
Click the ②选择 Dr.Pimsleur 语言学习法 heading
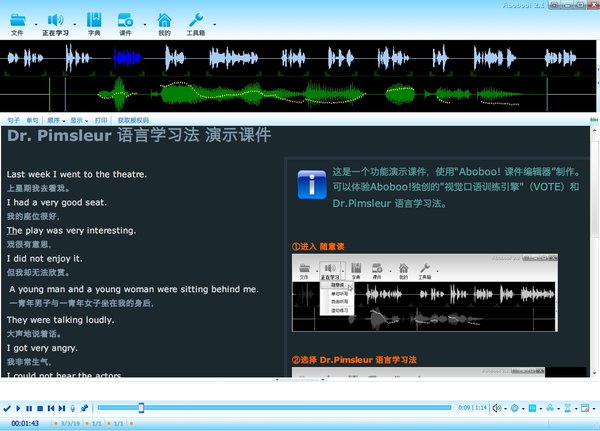pyautogui.click(x=354, y=360)
